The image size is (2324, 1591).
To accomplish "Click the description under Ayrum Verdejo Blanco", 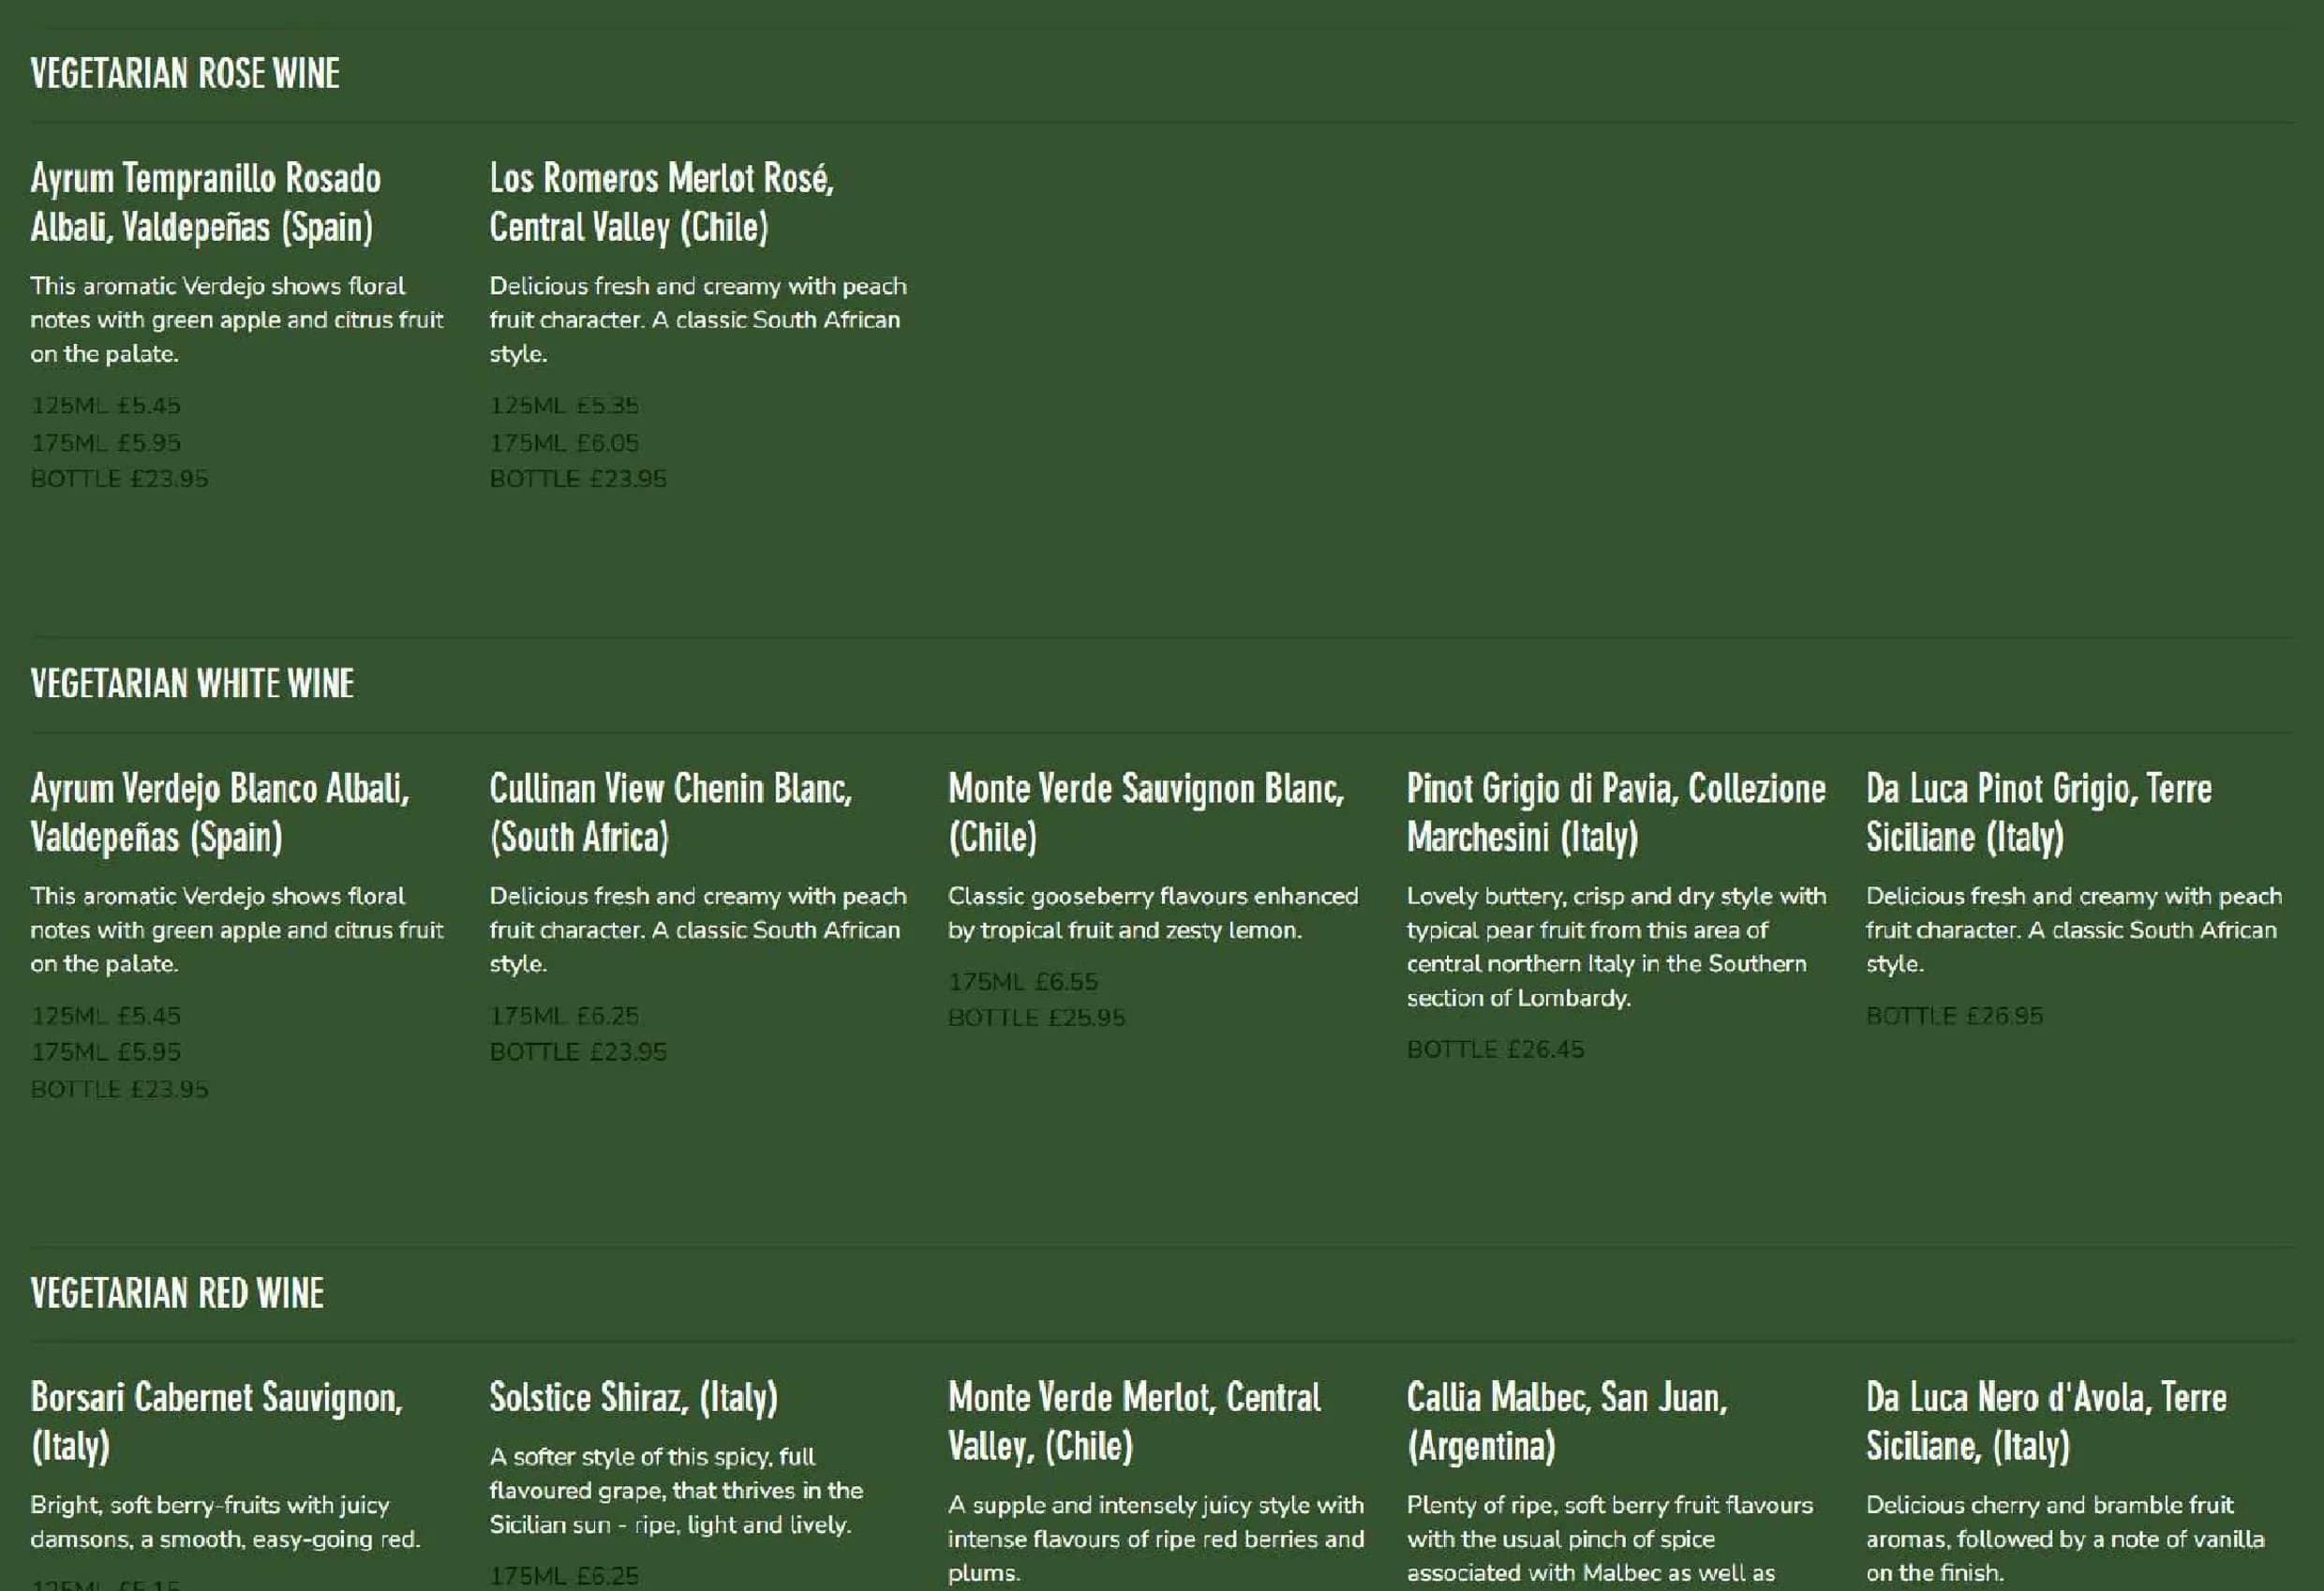I will 237,930.
